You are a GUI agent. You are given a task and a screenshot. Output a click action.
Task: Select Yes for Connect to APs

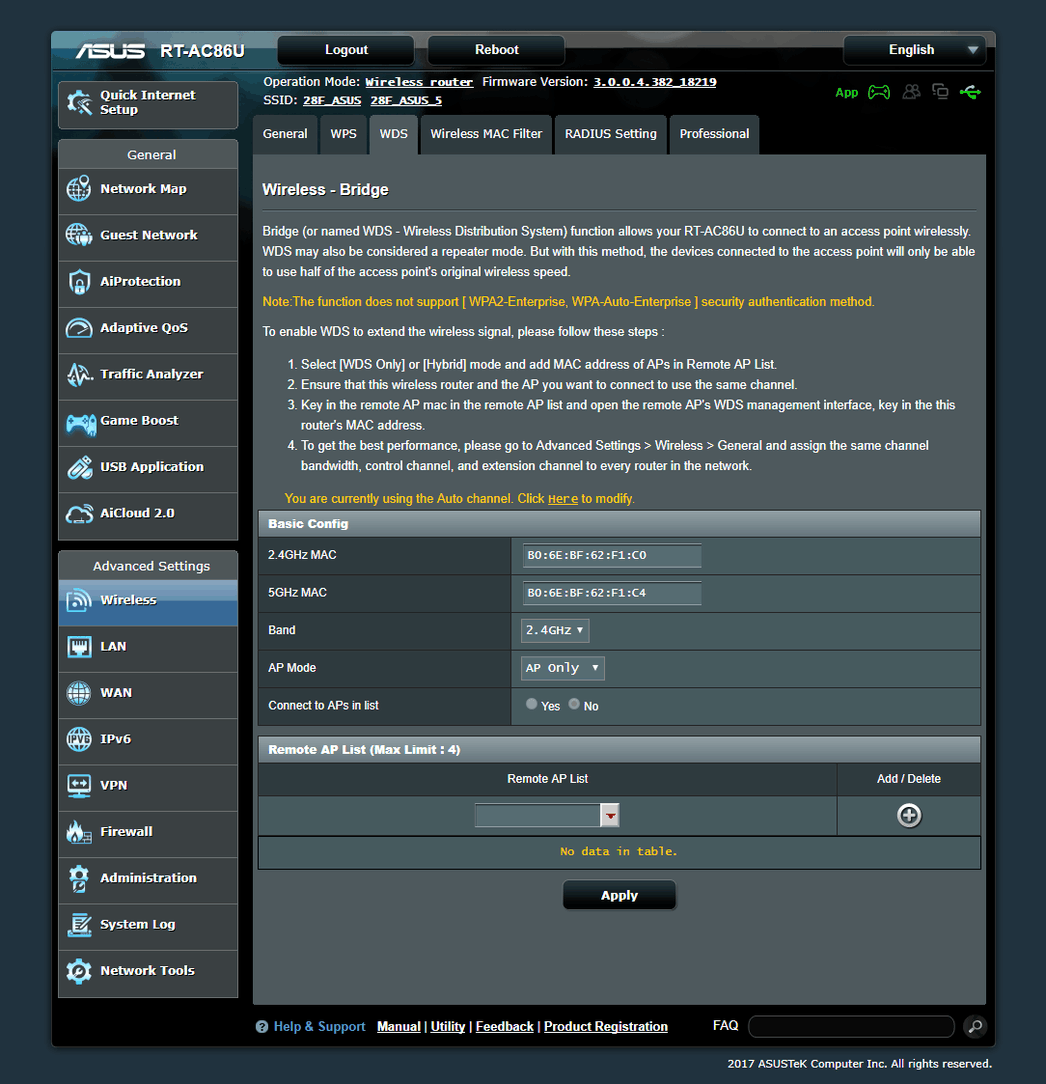click(532, 704)
